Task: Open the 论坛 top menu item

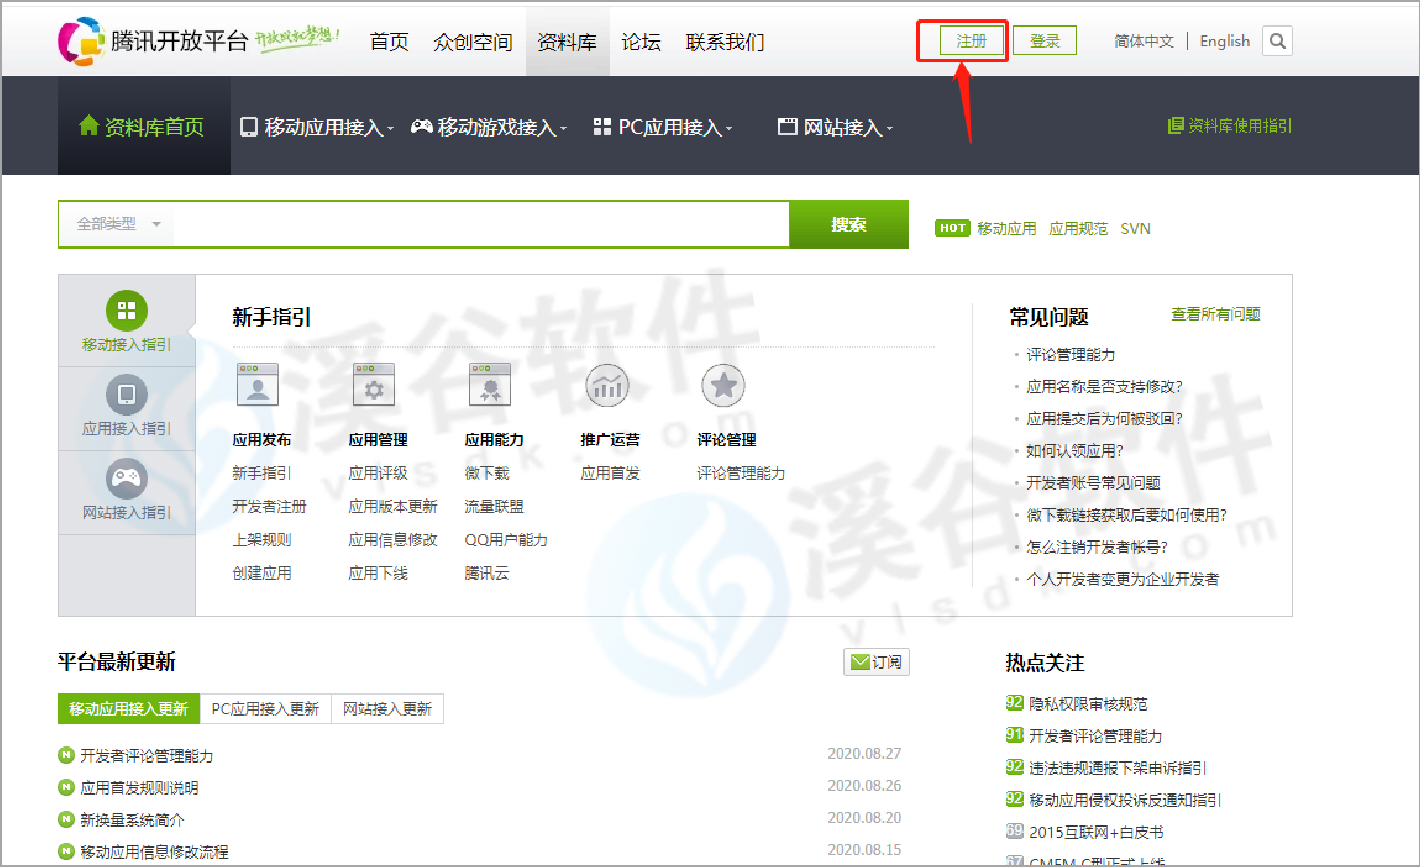Action: [x=641, y=42]
